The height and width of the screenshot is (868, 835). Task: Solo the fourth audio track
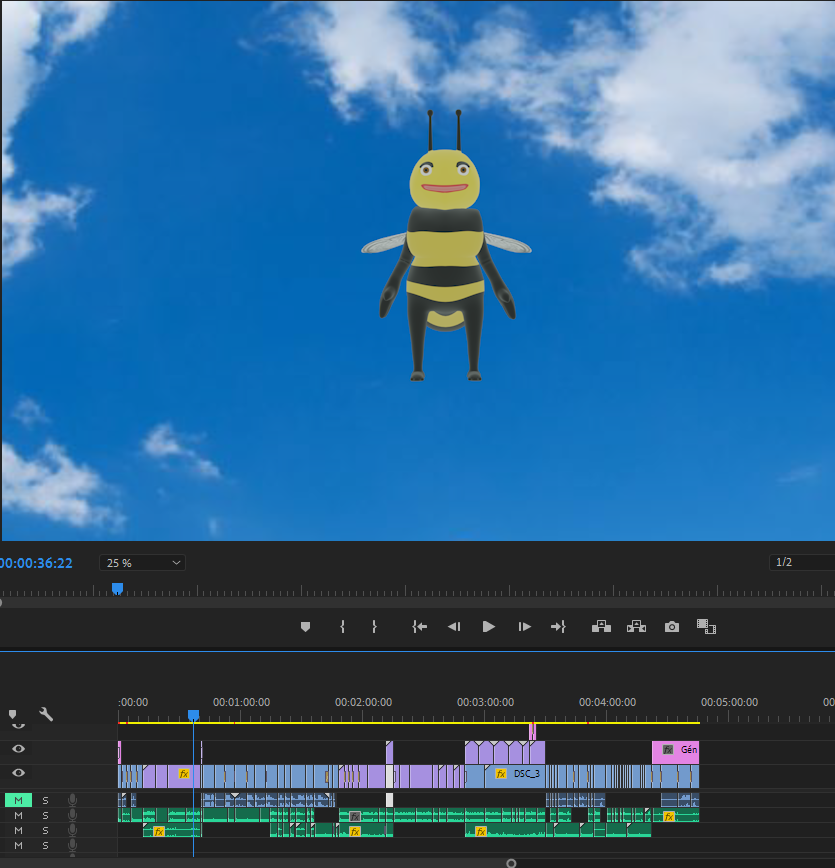click(45, 845)
